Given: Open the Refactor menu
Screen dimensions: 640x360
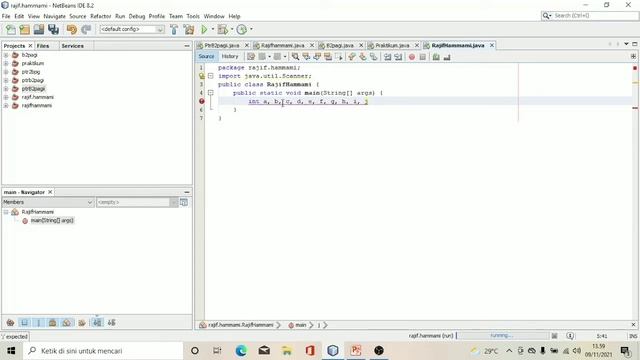Looking at the screenshot, I should click(x=100, y=16).
